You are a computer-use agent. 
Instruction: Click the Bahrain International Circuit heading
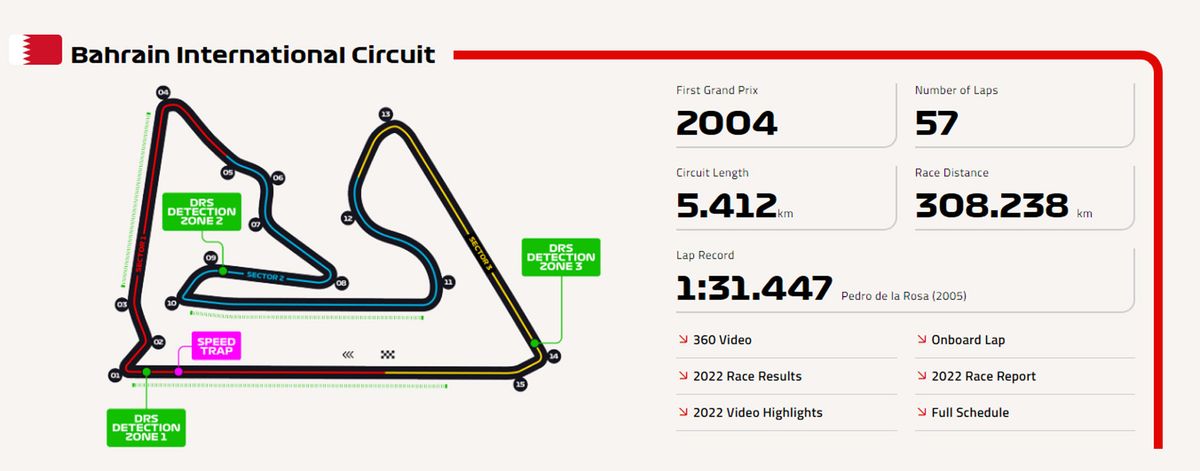click(253, 54)
